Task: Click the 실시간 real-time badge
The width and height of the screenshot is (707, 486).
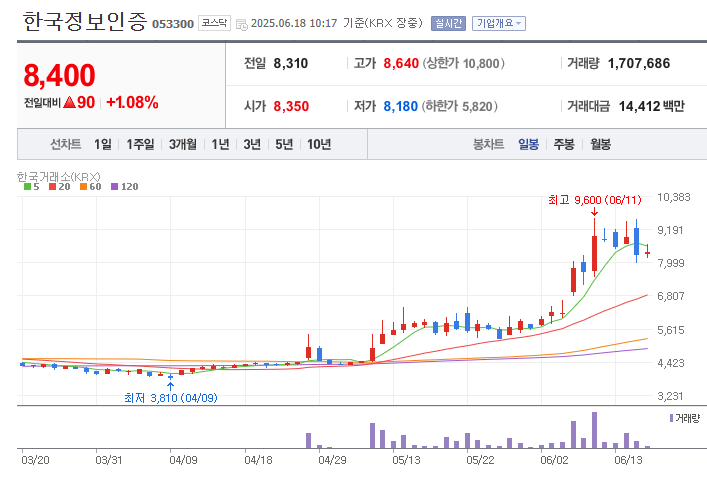Action: (x=448, y=23)
